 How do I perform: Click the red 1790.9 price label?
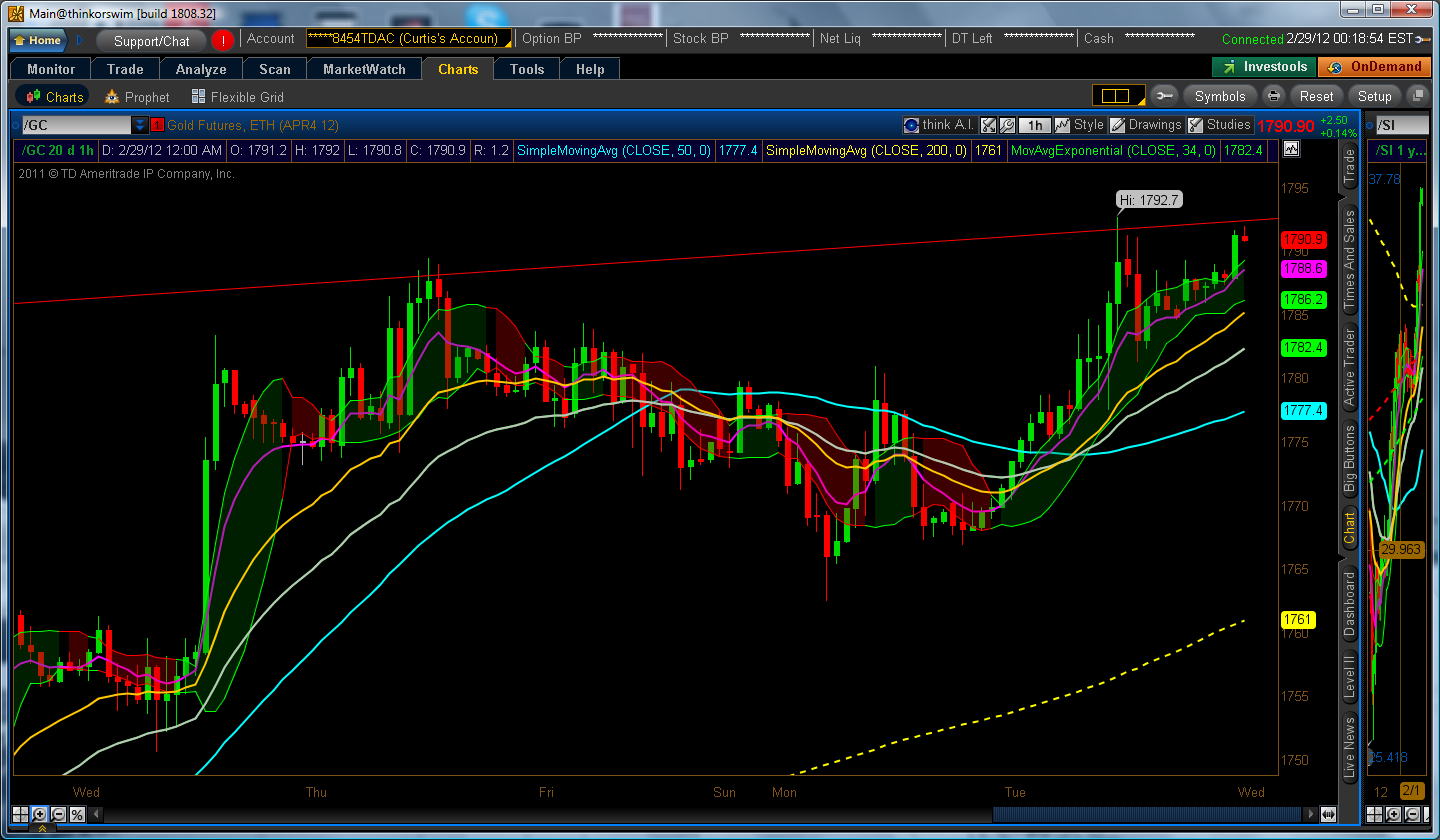[x=1303, y=240]
